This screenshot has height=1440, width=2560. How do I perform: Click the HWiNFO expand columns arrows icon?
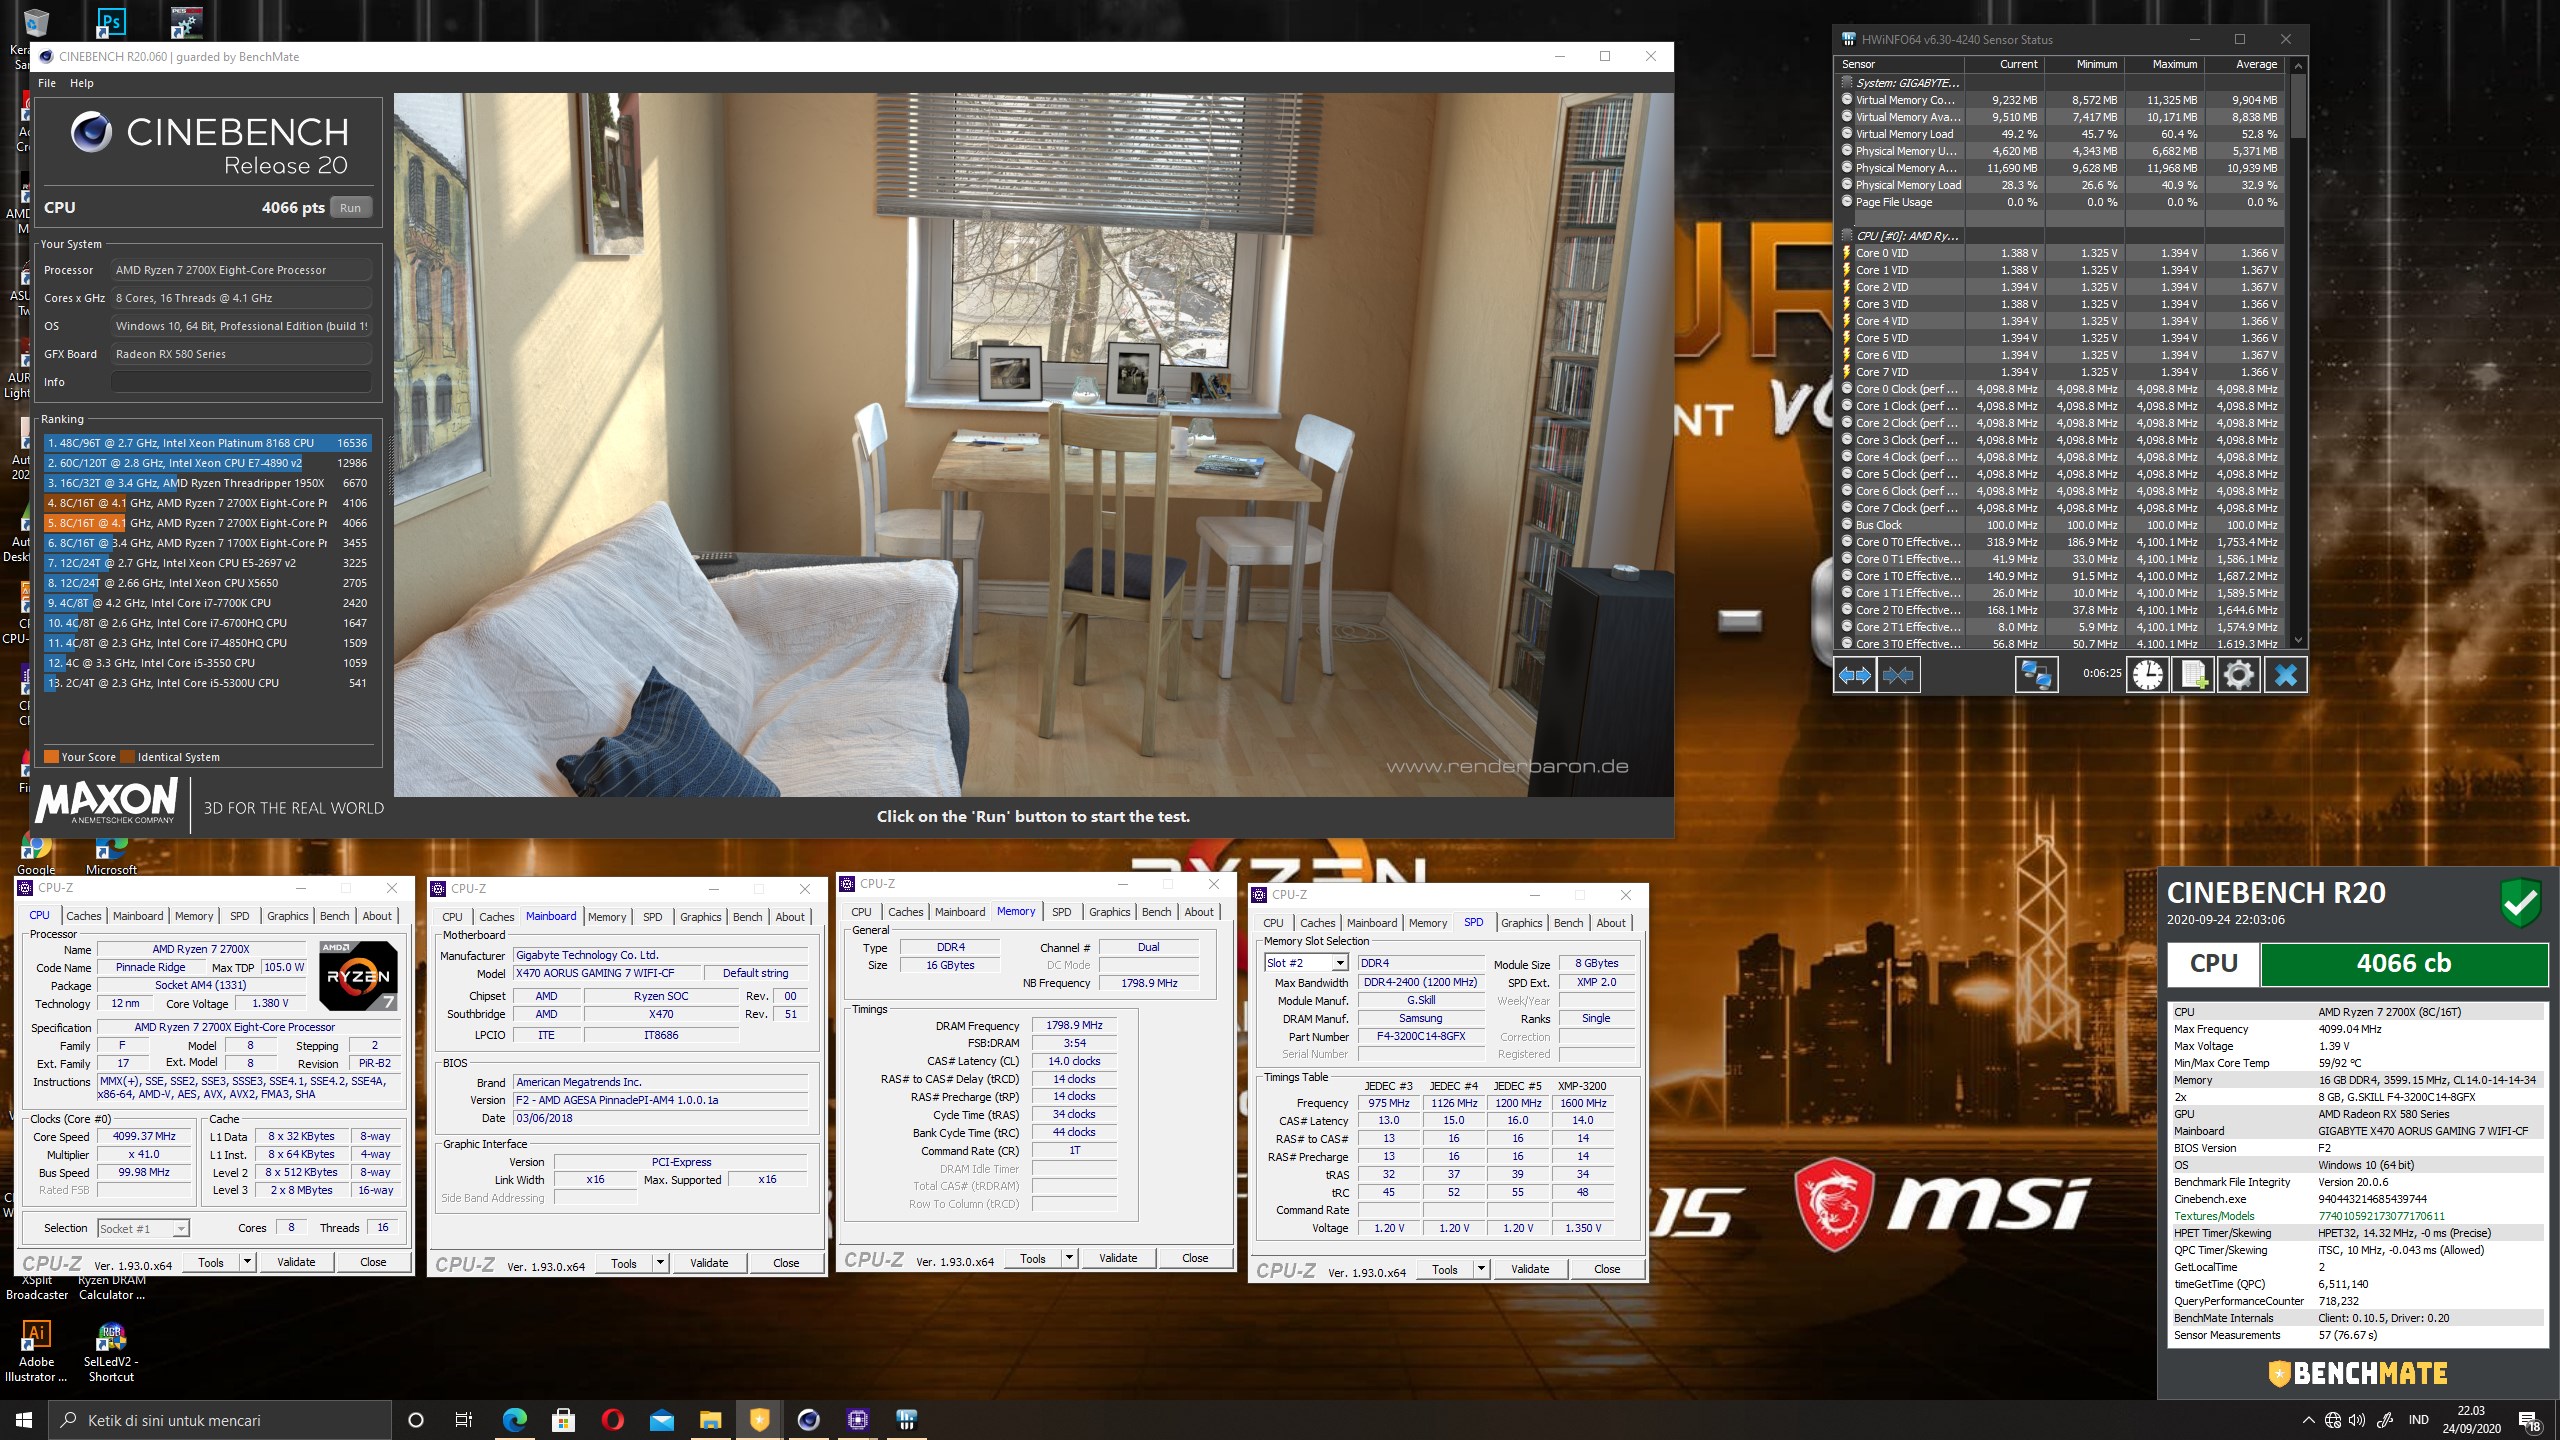click(1855, 675)
